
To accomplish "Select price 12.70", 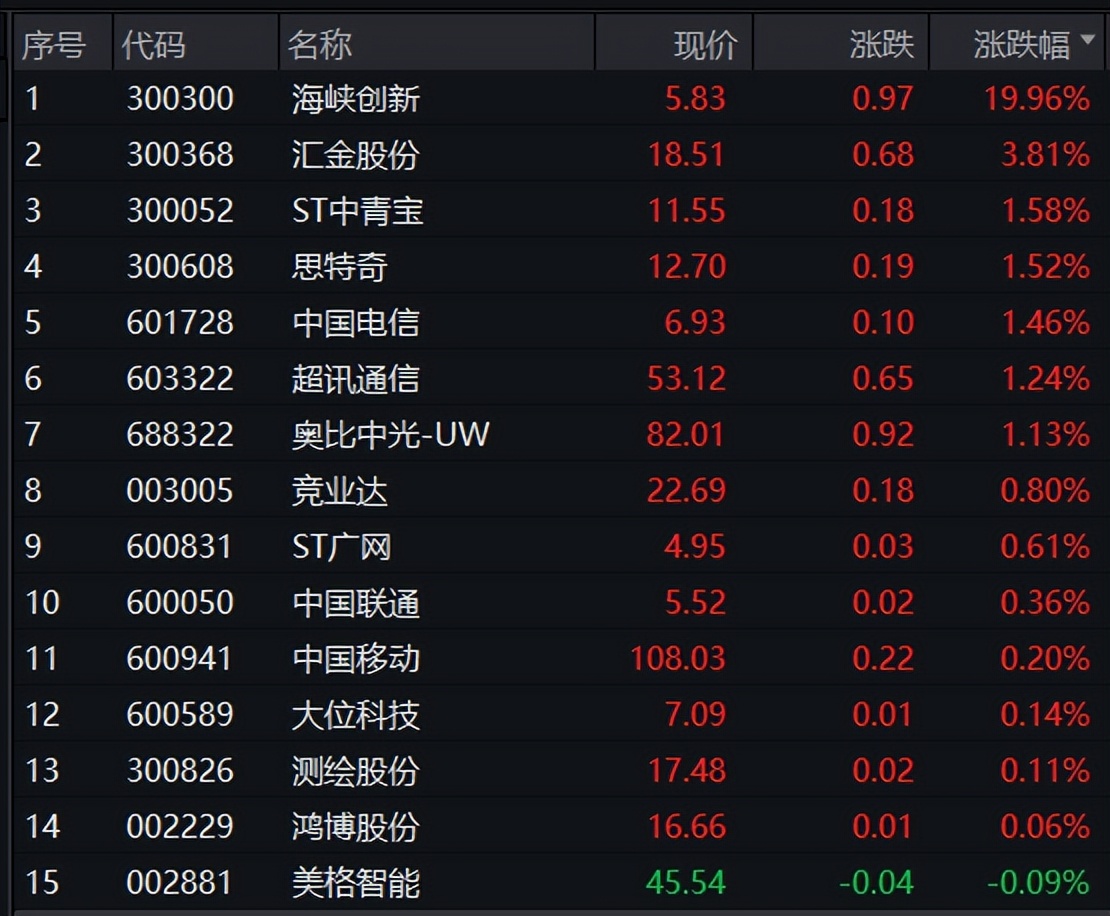I will click(687, 266).
